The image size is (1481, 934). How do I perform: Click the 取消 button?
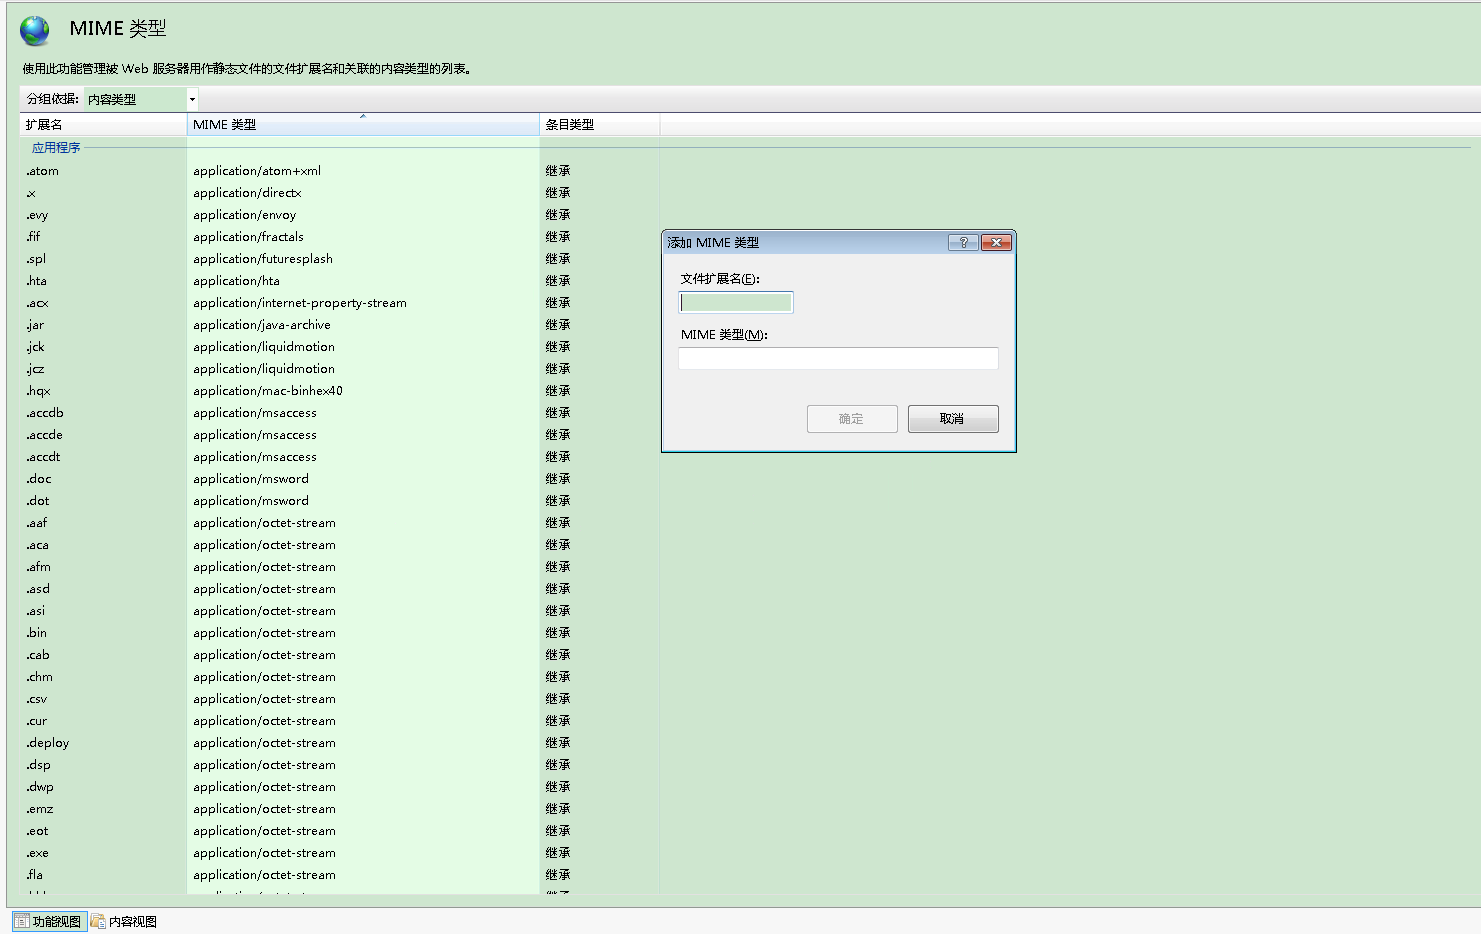953,419
